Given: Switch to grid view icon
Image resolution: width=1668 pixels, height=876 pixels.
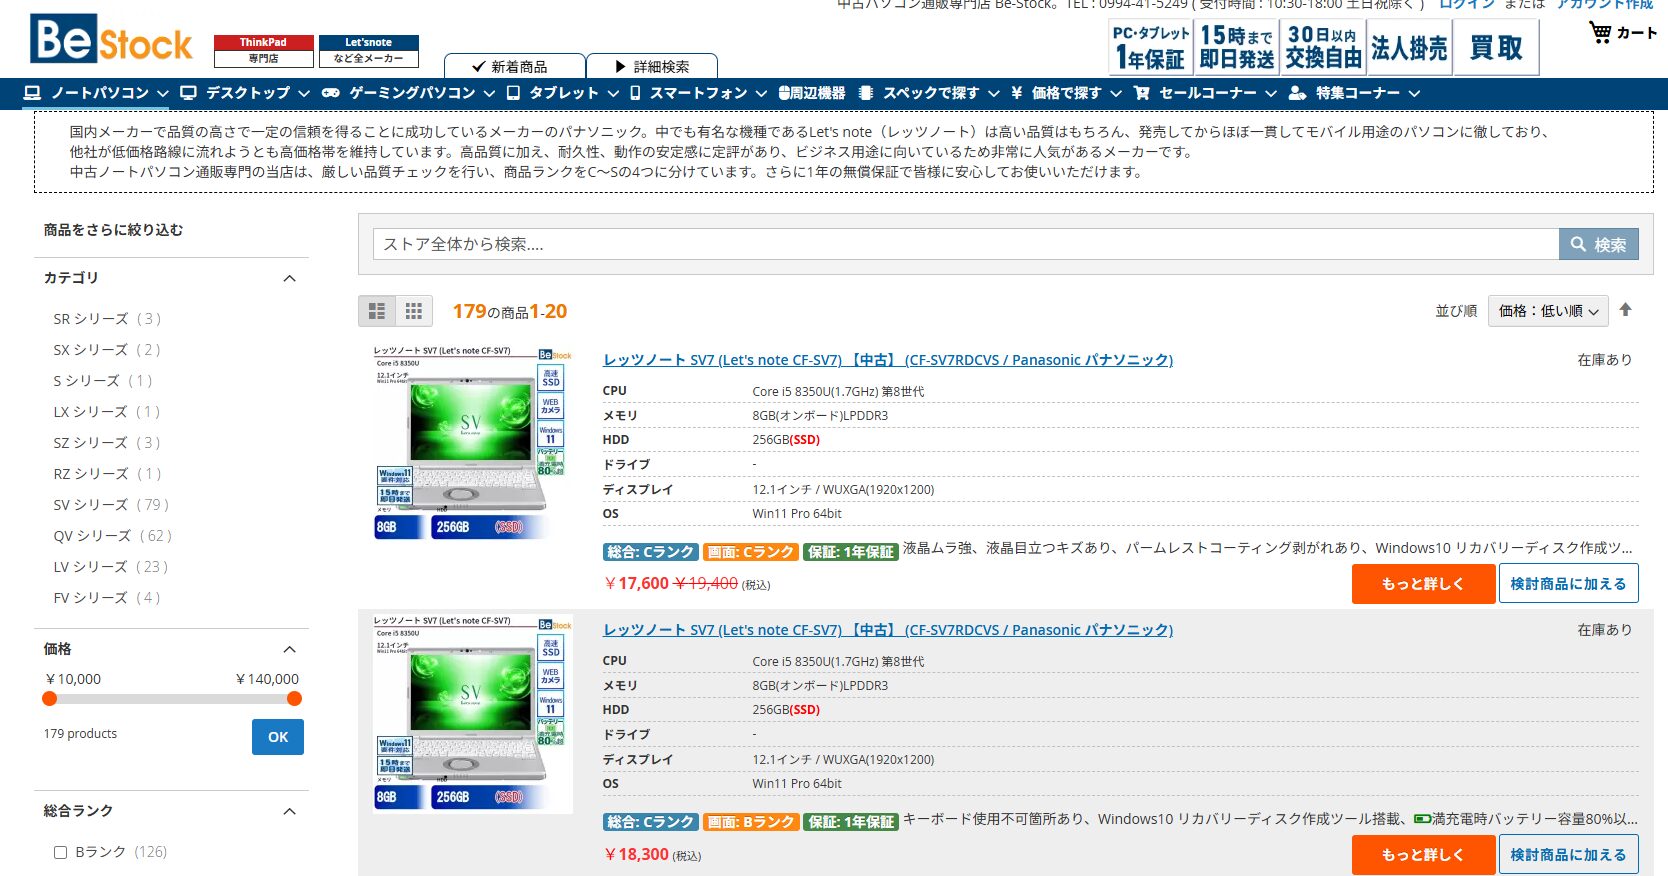Looking at the screenshot, I should tap(414, 311).
